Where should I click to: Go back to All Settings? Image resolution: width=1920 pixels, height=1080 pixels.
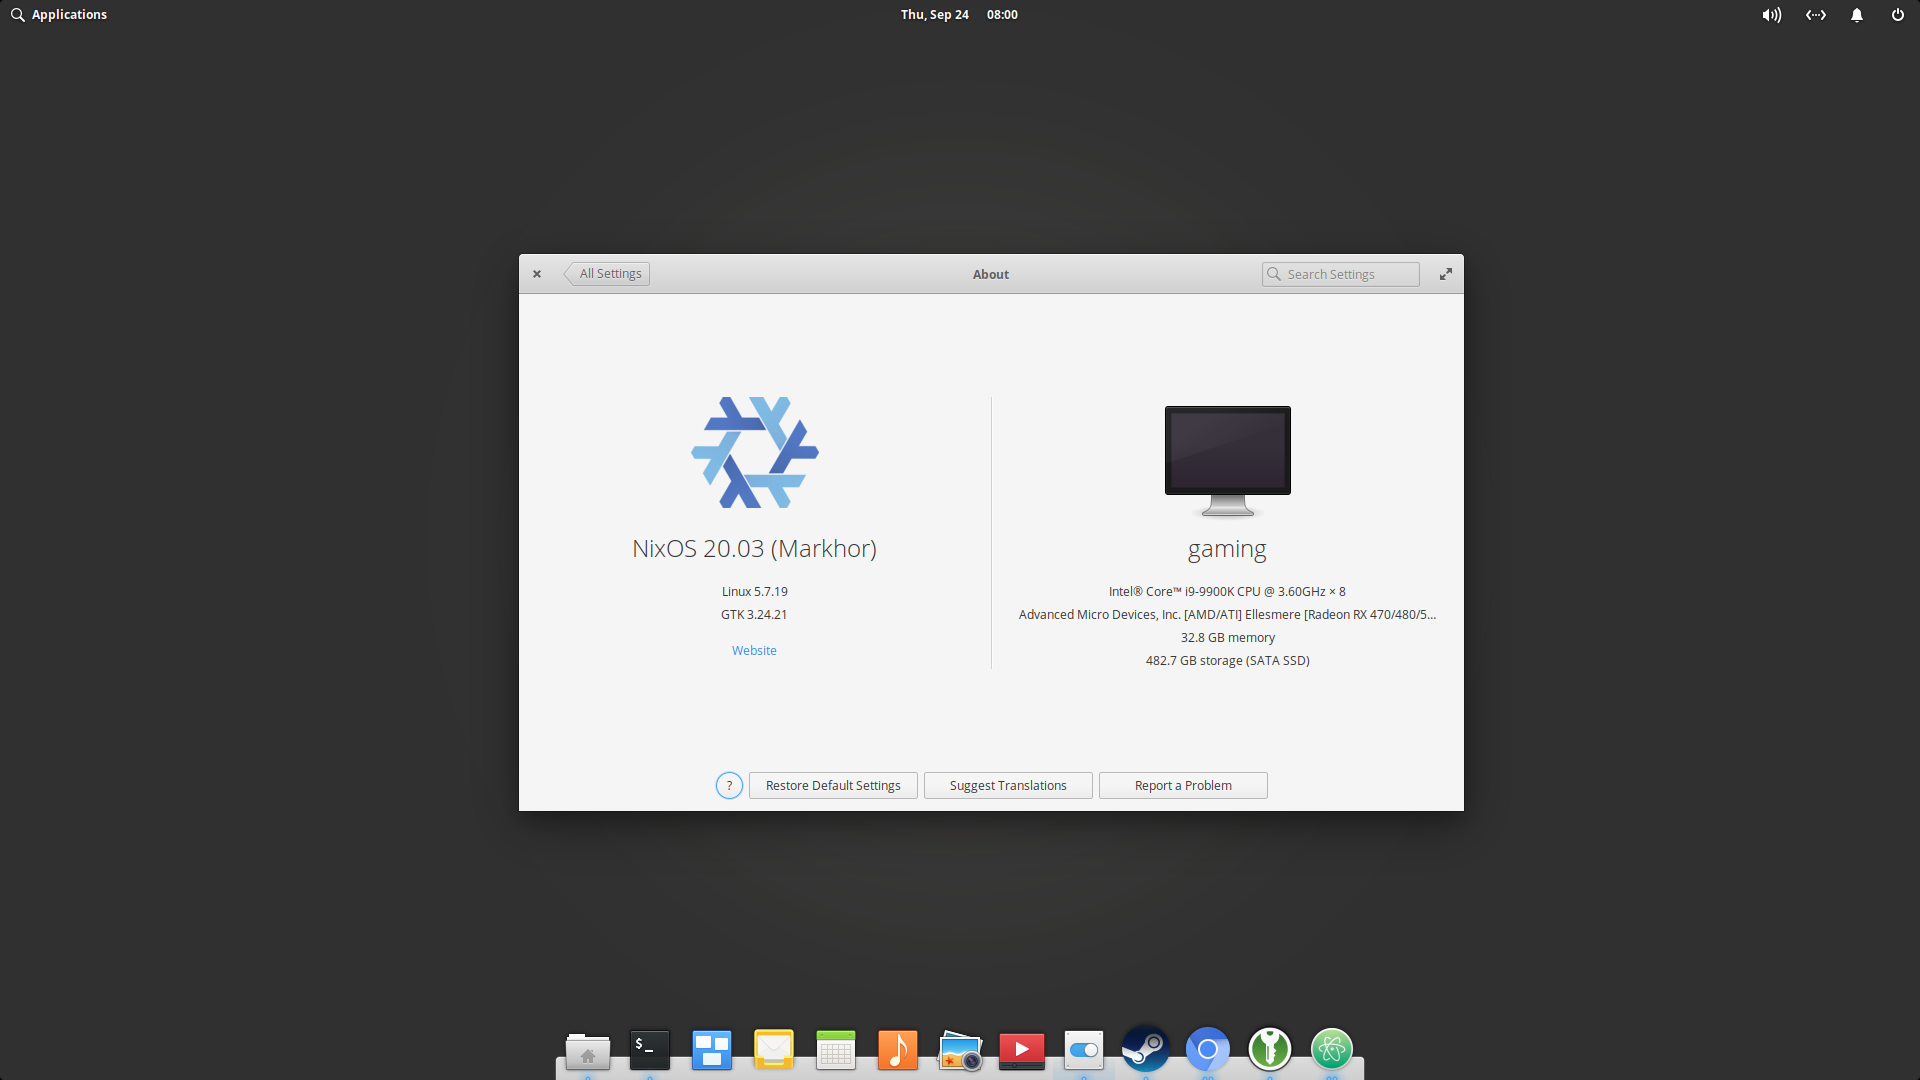click(x=608, y=274)
